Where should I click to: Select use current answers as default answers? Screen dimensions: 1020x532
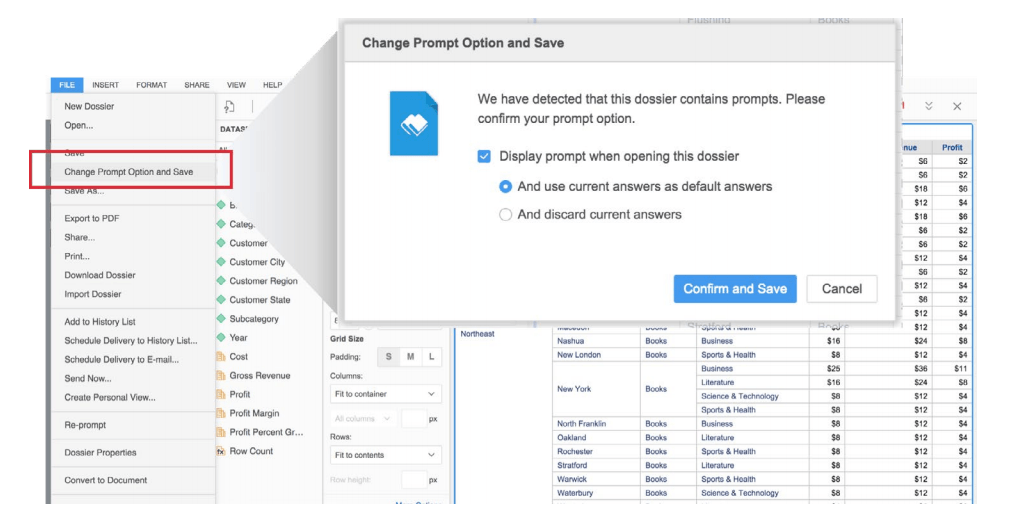click(506, 186)
